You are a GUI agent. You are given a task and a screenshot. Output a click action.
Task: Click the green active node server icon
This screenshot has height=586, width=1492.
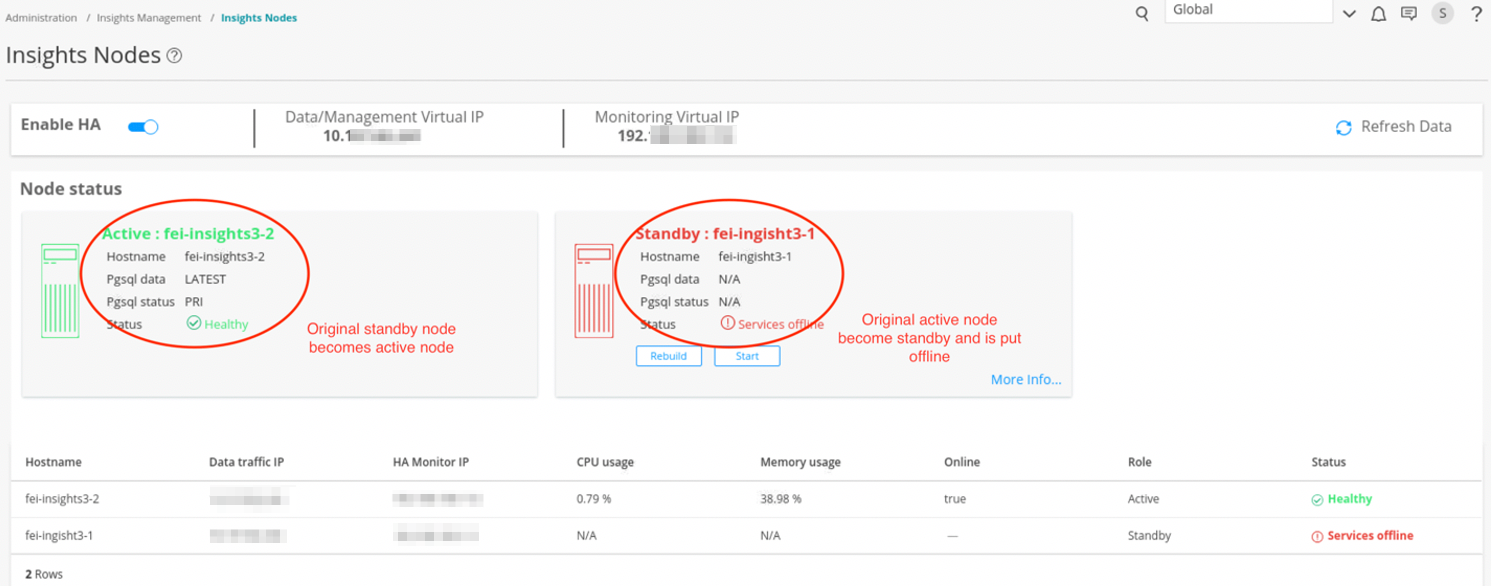pyautogui.click(x=60, y=291)
